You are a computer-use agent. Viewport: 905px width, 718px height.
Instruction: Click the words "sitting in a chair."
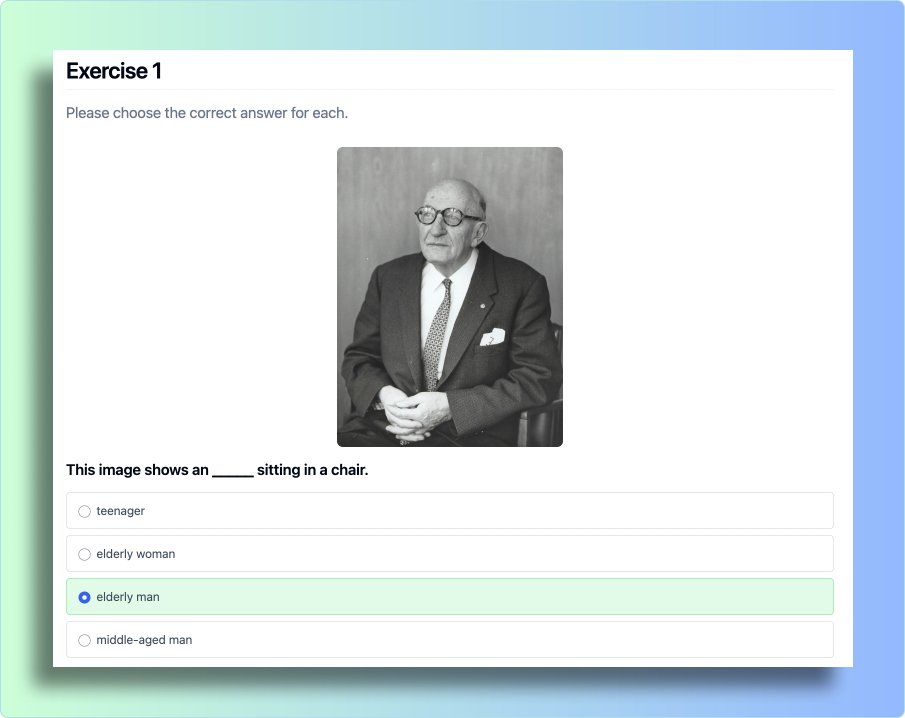click(x=313, y=470)
